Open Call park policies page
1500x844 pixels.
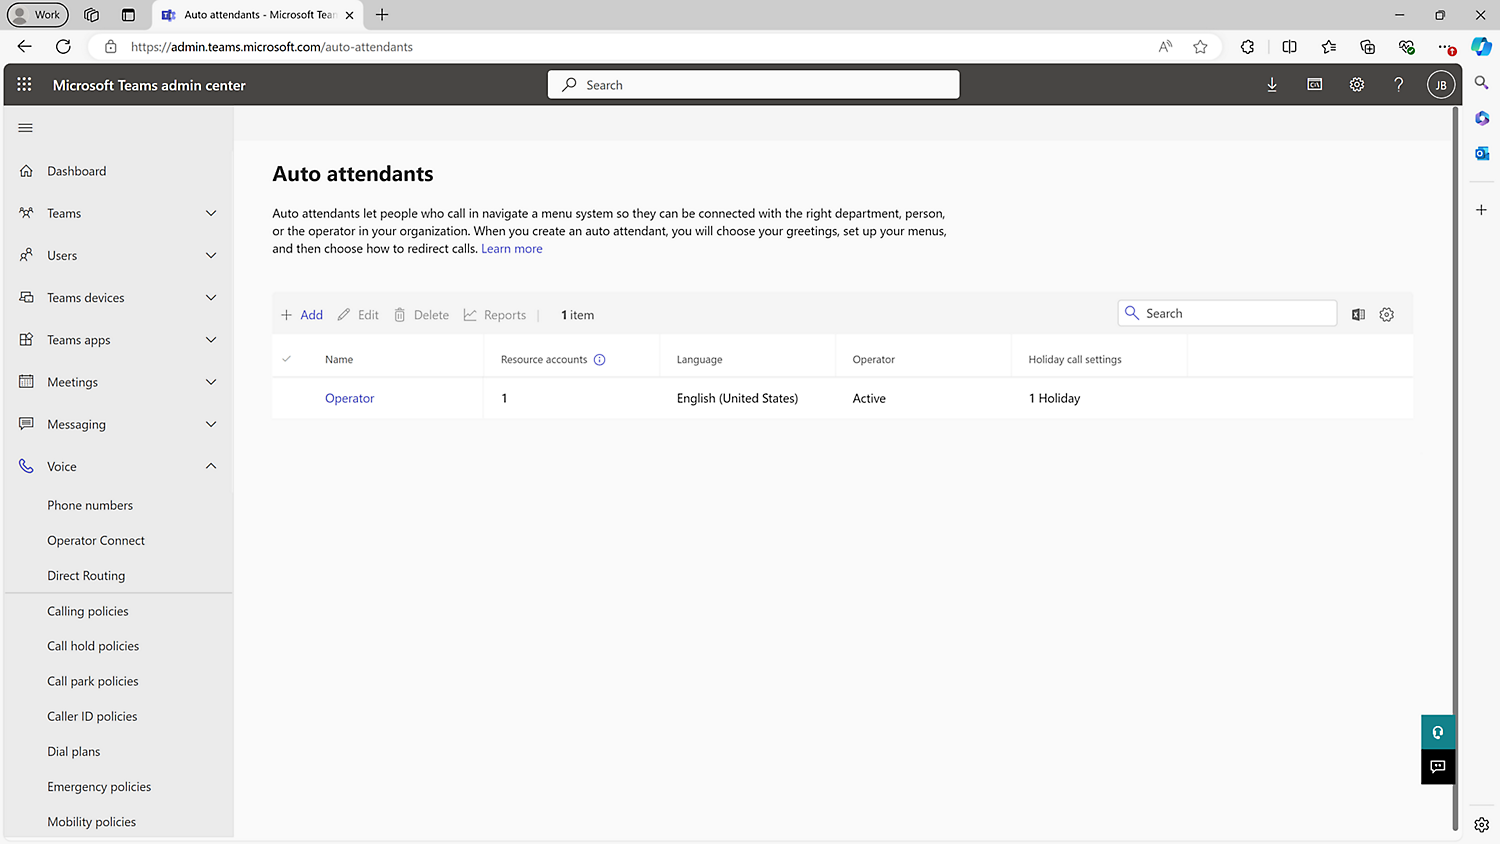(x=93, y=681)
